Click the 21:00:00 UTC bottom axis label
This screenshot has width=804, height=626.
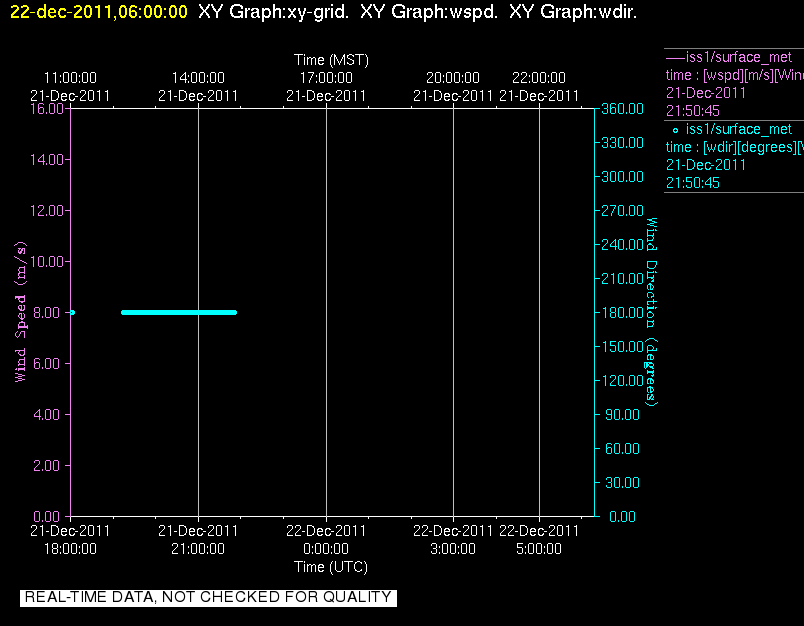198,549
